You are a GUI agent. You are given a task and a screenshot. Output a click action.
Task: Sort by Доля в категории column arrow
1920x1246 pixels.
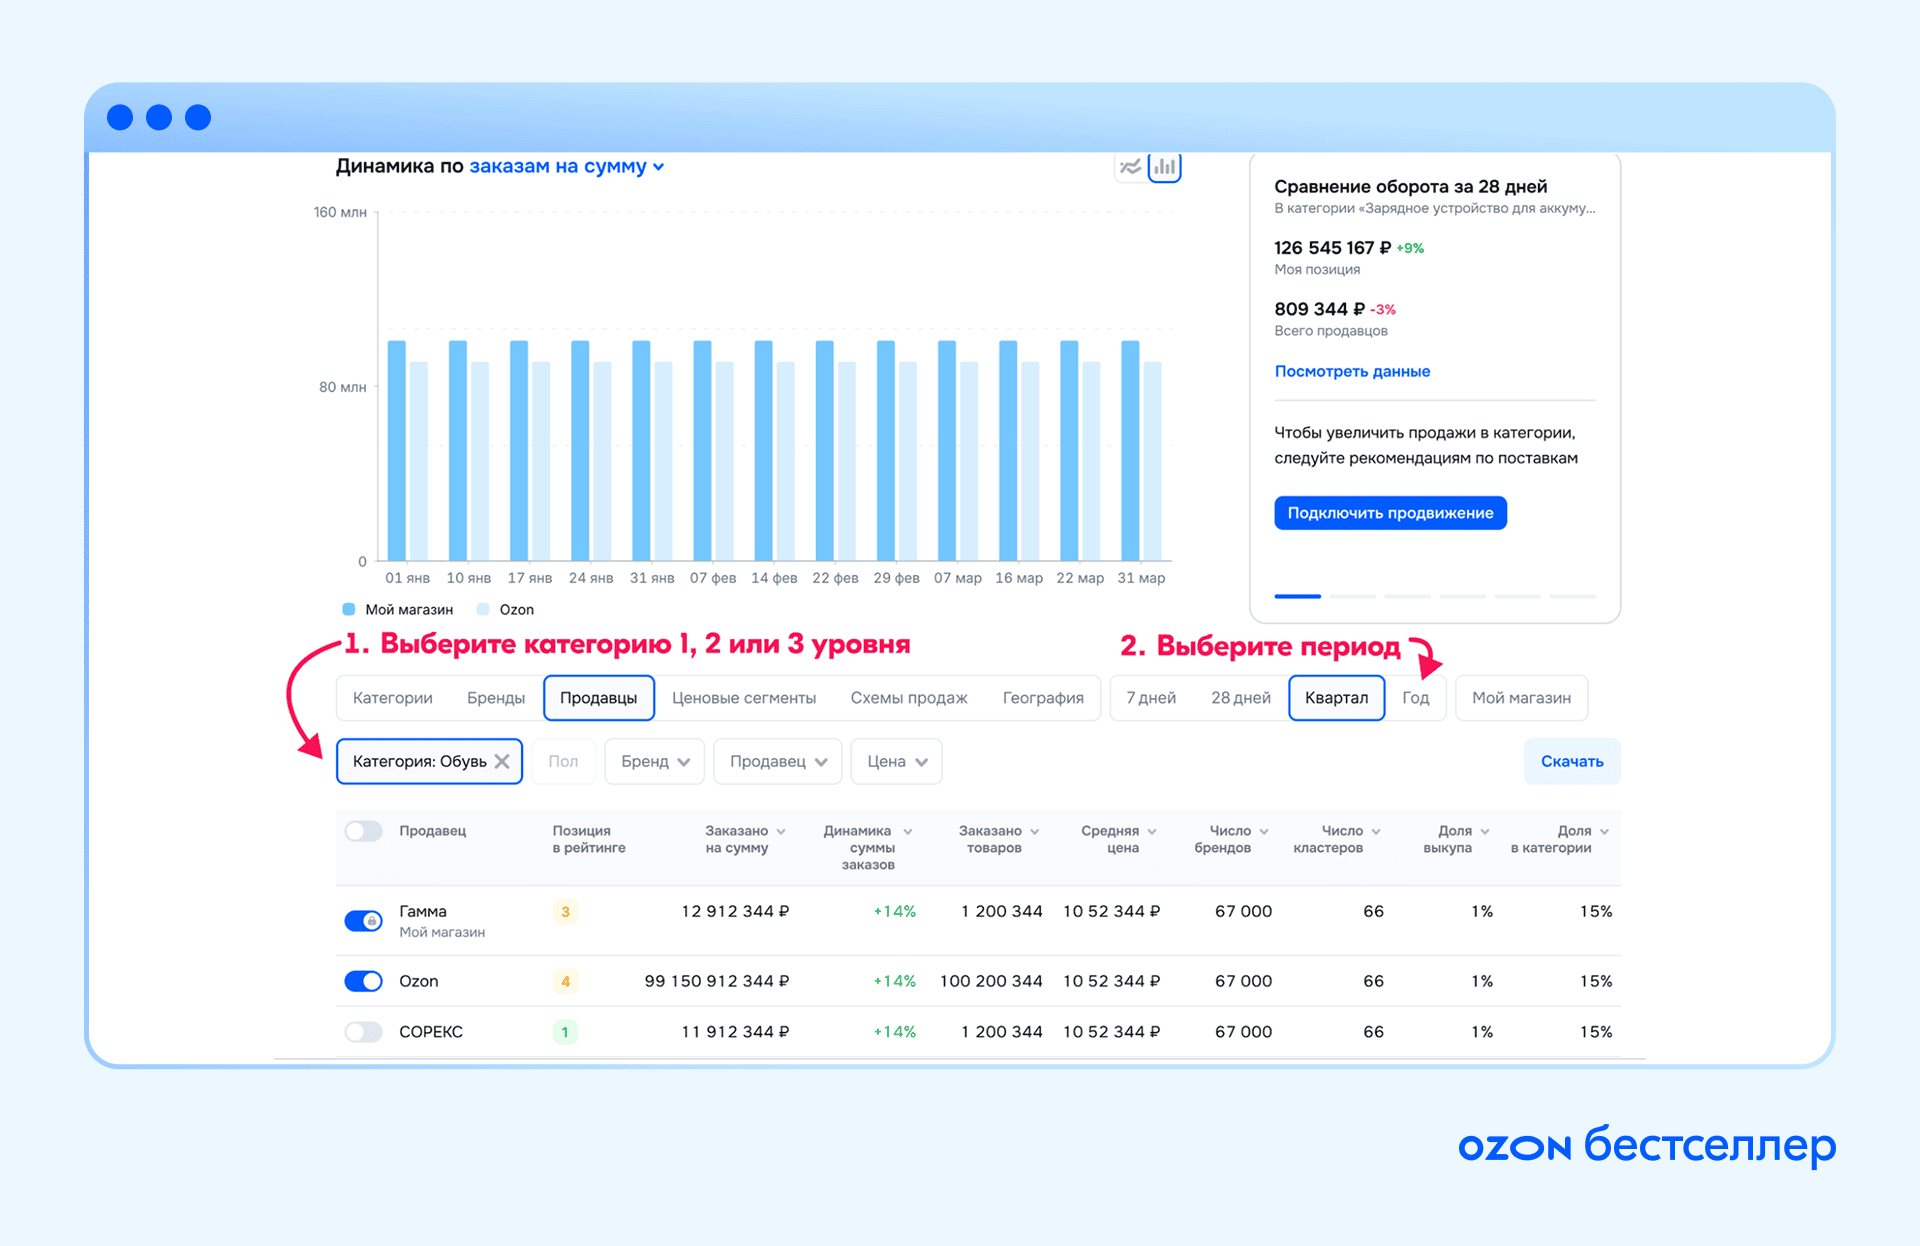pyautogui.click(x=1604, y=831)
